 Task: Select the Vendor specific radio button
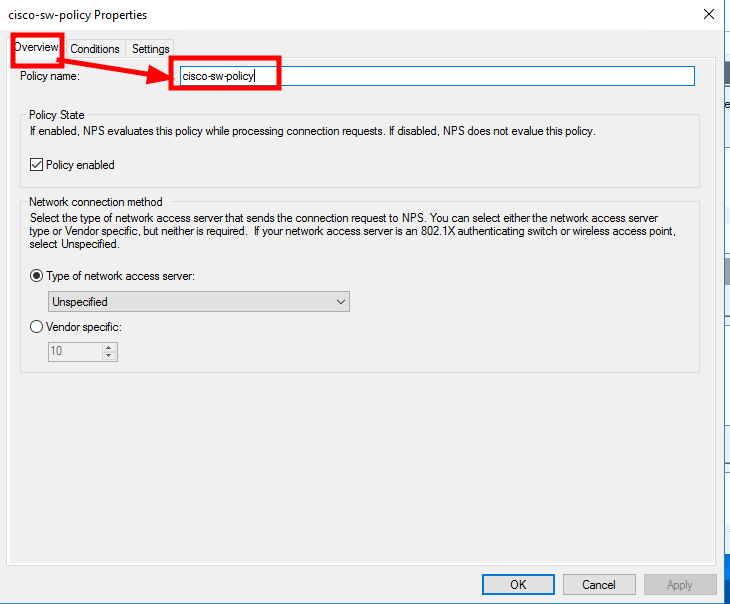pyautogui.click(x=36, y=327)
